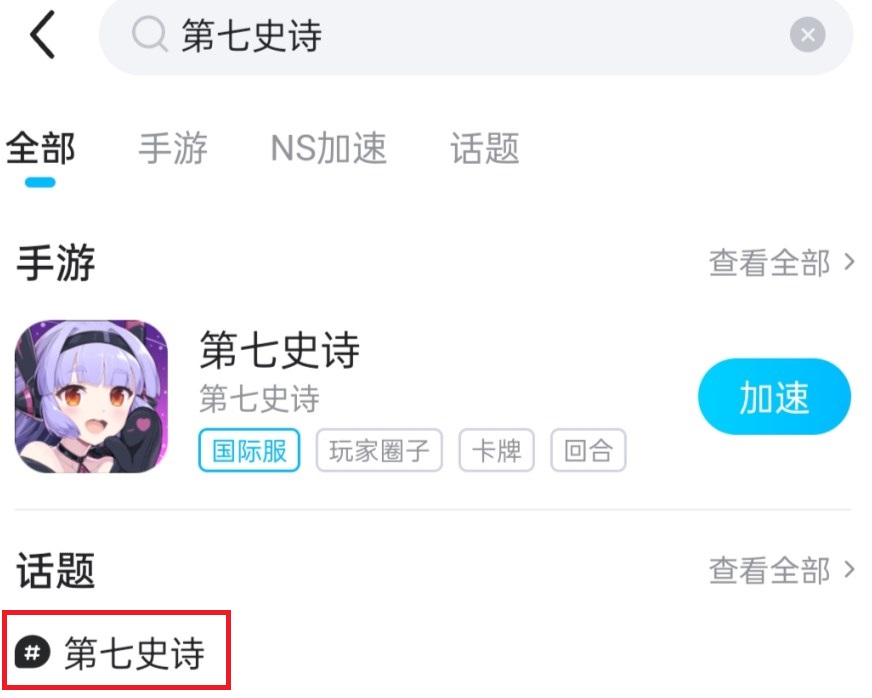Select the 话题 tab

[x=484, y=148]
